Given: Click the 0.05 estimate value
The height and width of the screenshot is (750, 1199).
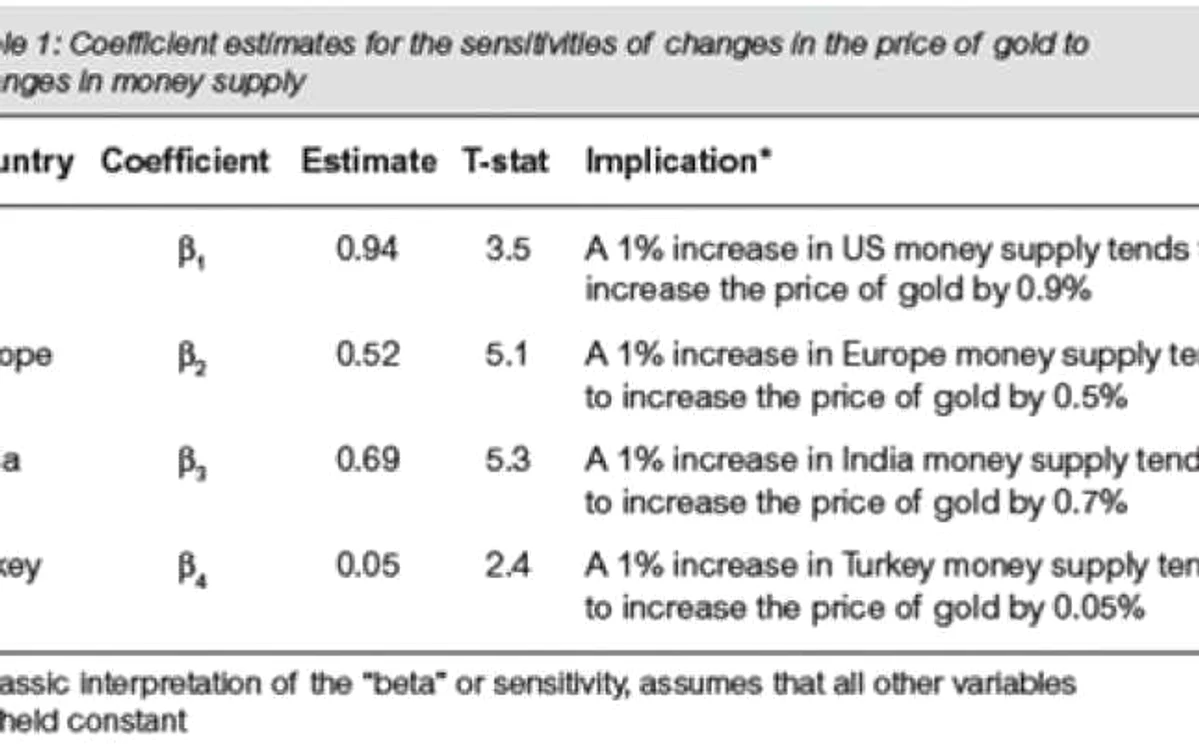Looking at the screenshot, I should coord(368,566).
